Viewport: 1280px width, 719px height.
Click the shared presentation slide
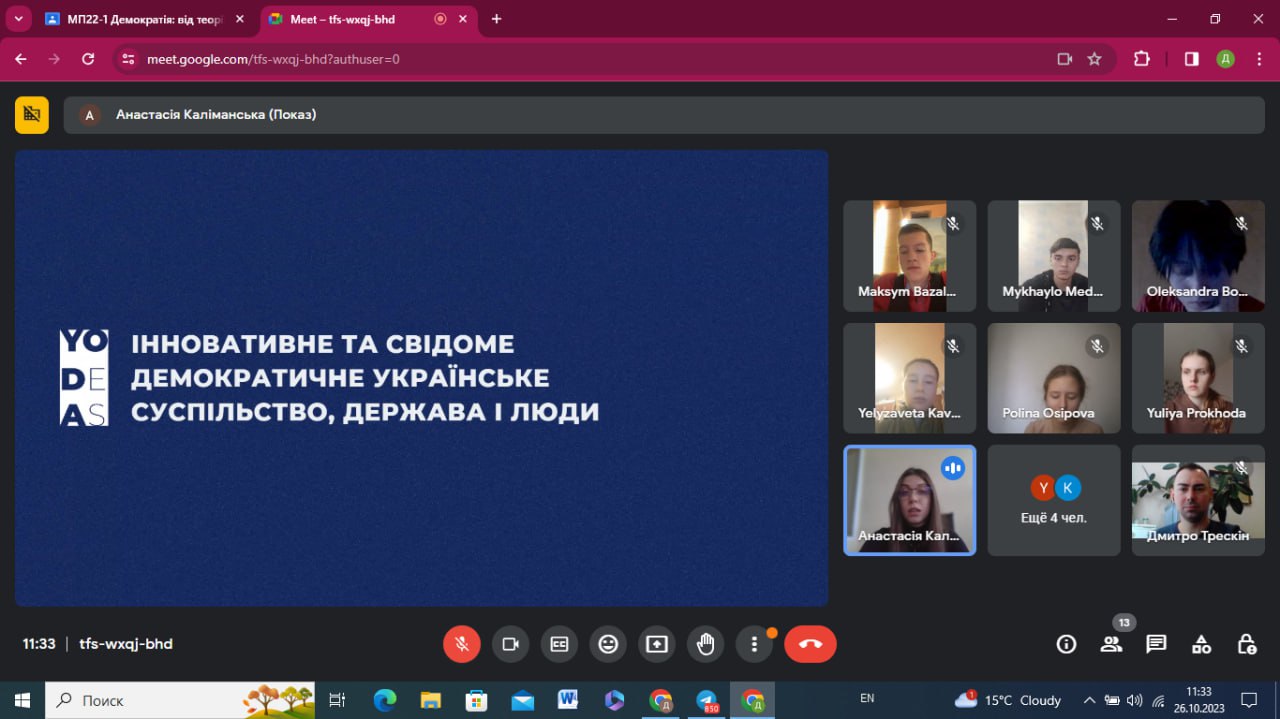tap(421, 378)
